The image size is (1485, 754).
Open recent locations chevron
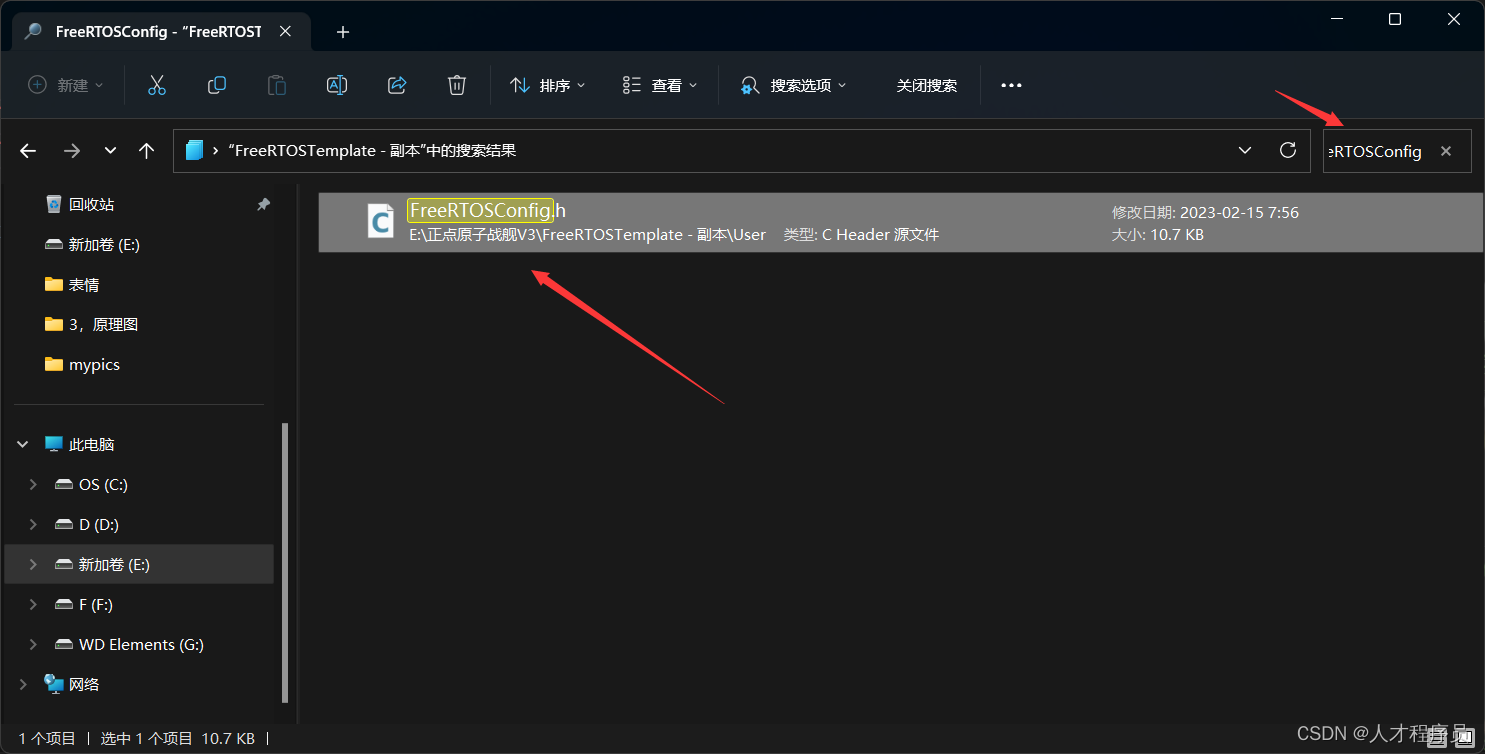pyautogui.click(x=110, y=151)
